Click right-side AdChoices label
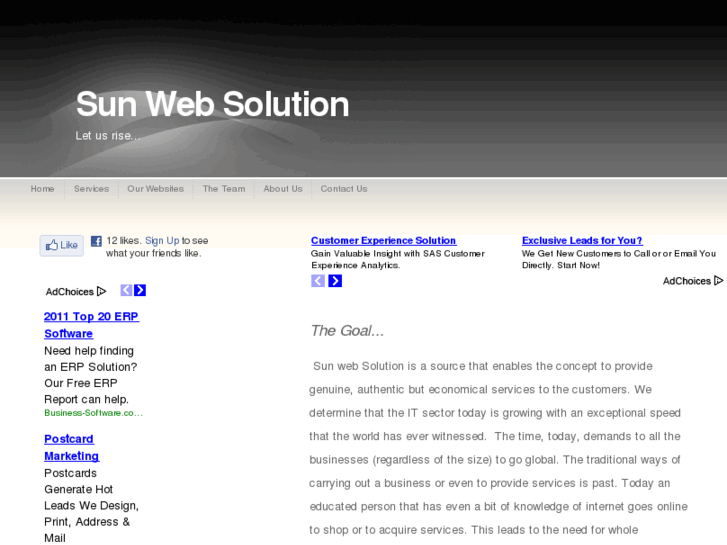This screenshot has height=545, width=727. click(x=687, y=281)
